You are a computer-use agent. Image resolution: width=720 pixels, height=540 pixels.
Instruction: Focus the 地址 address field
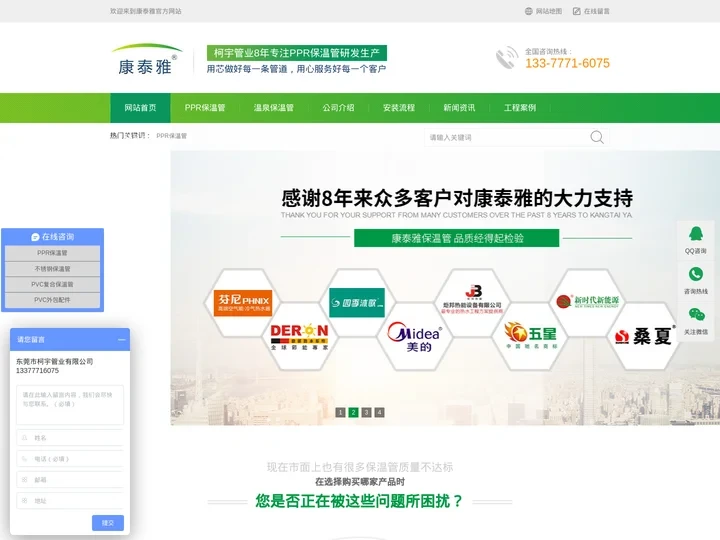click(x=70, y=501)
